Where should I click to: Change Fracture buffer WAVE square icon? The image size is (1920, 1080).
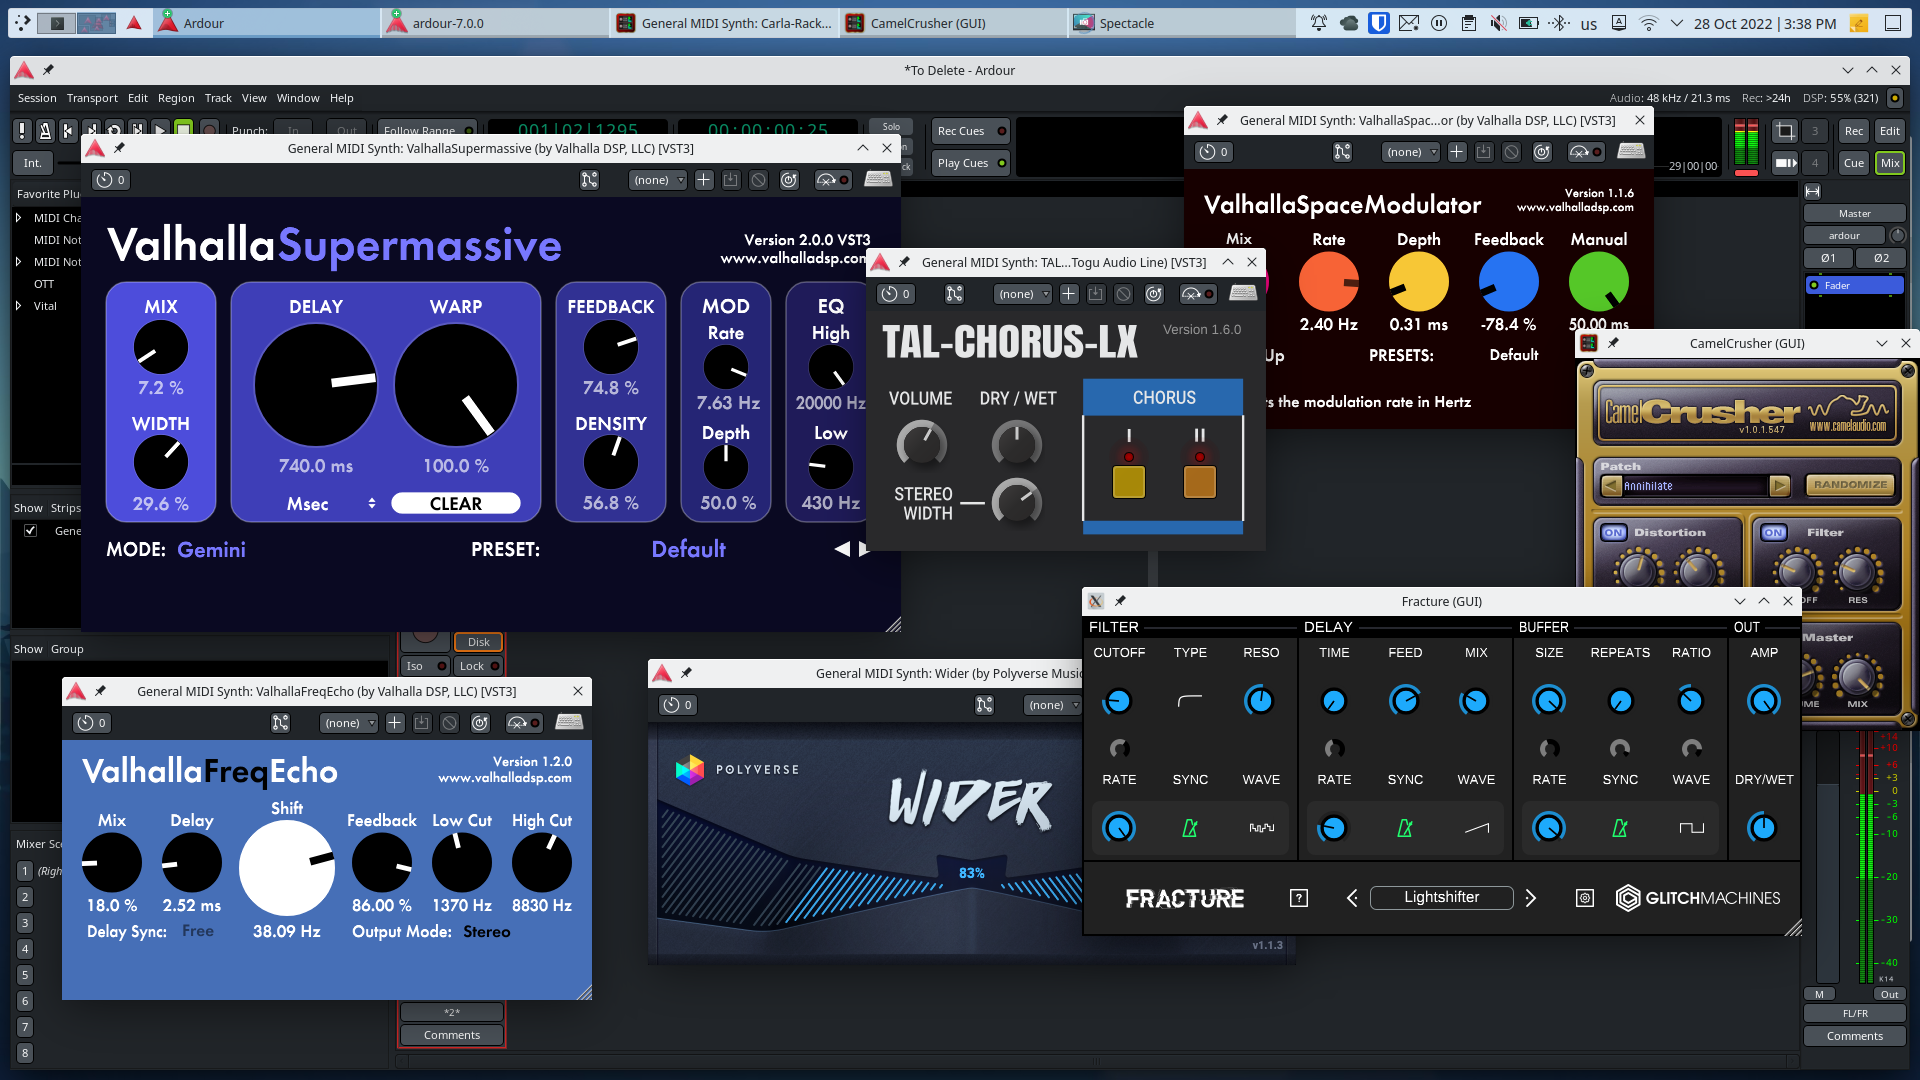tap(1691, 828)
